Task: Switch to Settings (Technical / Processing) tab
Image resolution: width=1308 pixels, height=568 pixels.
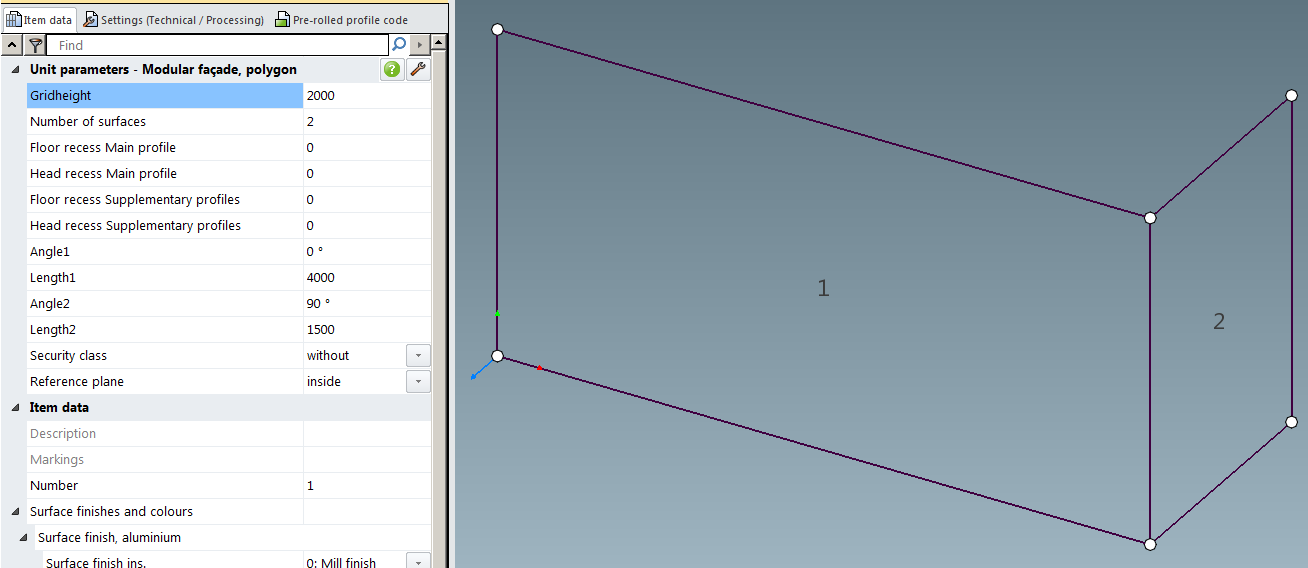Action: coord(174,19)
